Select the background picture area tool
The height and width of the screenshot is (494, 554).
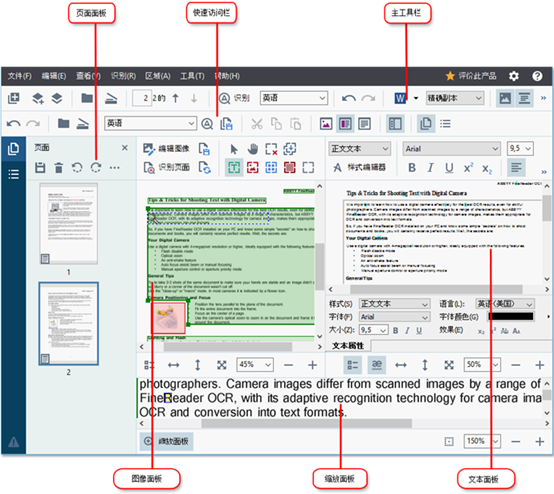click(289, 167)
